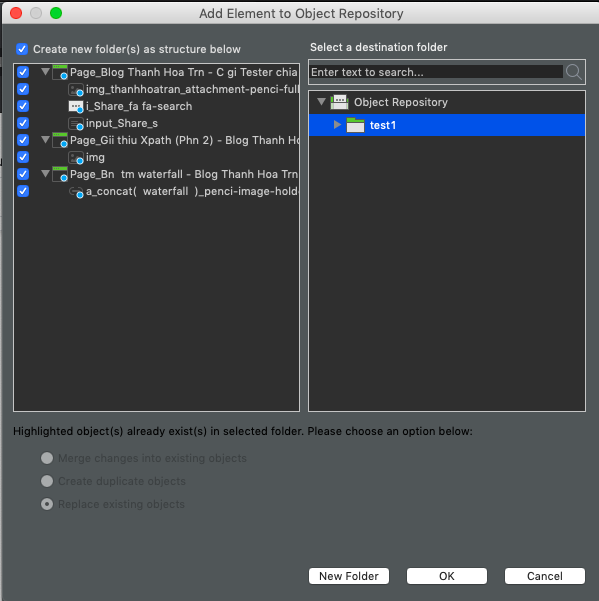The image size is (599, 601).
Task: Collapse the Page_Gii thiu Xpath node
Action: (45, 140)
